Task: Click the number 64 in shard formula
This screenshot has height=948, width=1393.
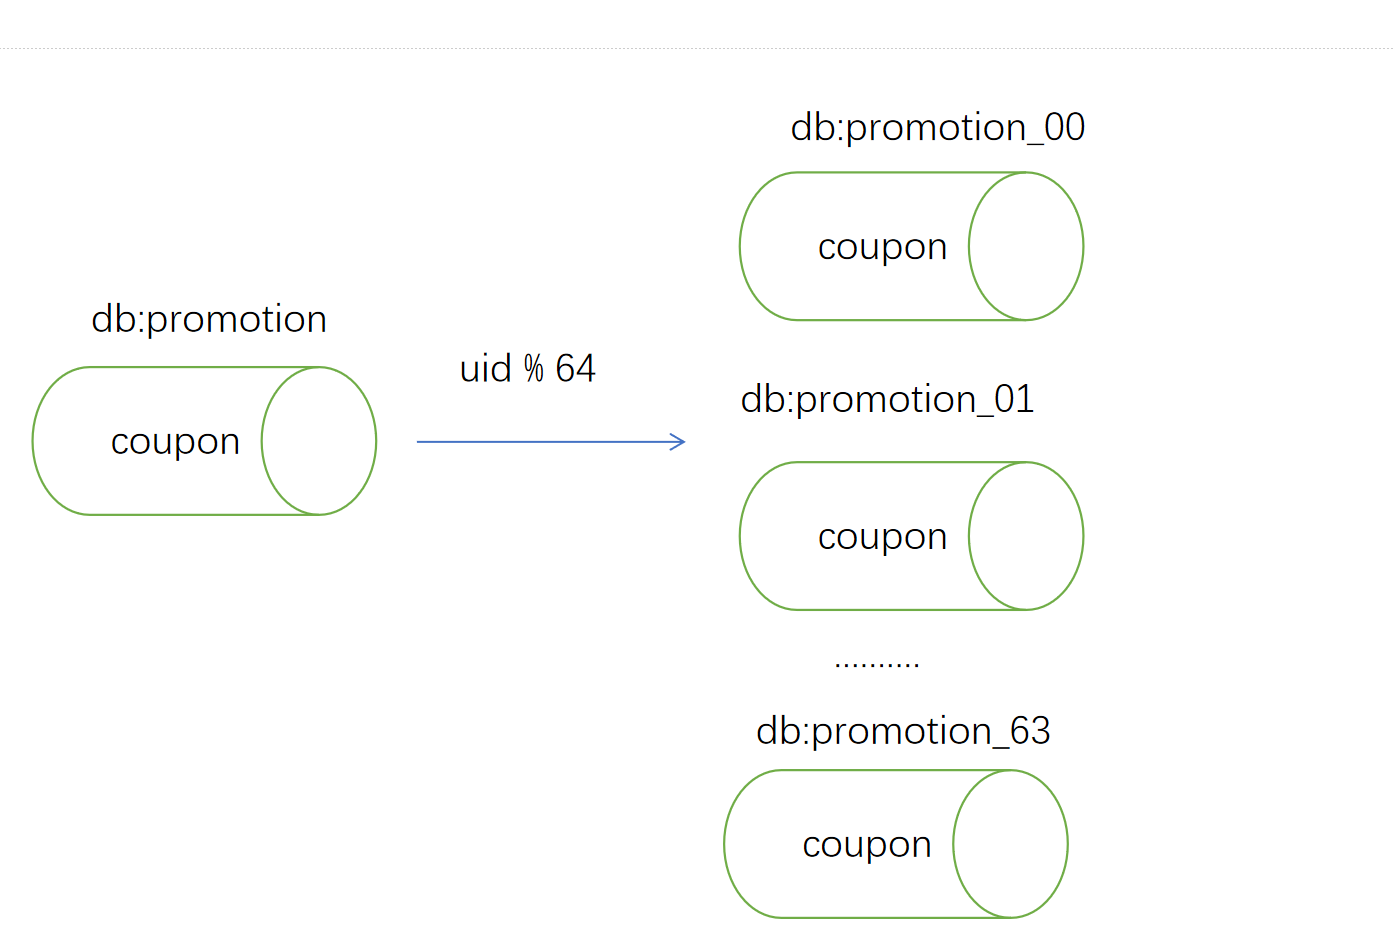Action: click(575, 369)
